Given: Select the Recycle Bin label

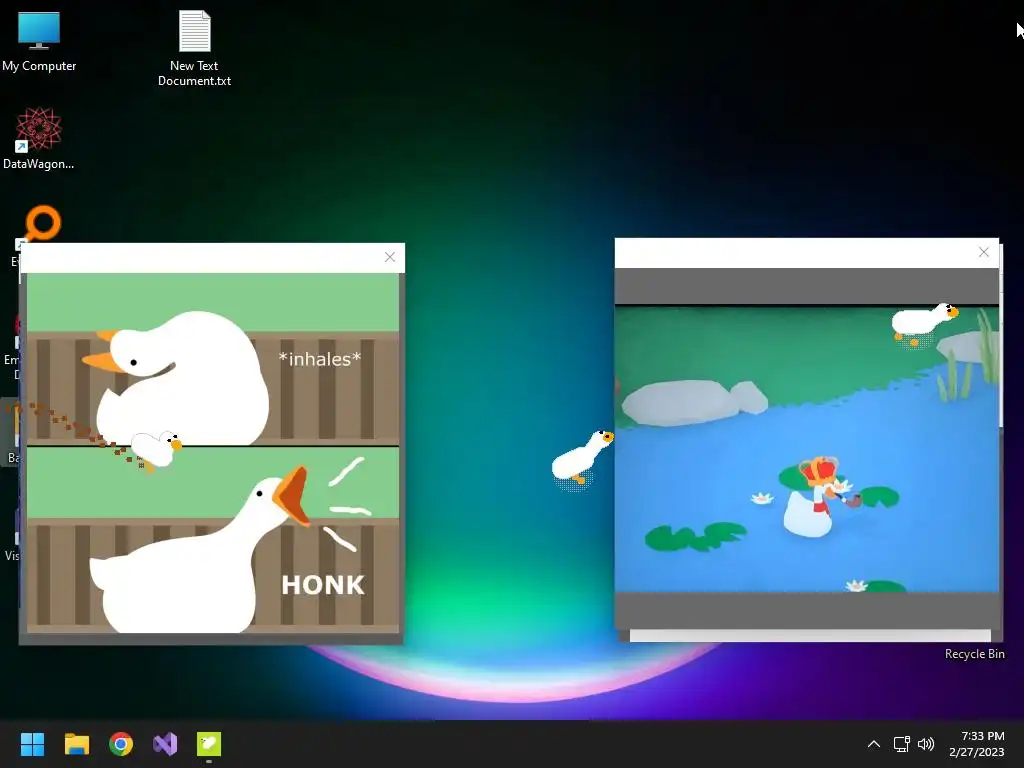Looking at the screenshot, I should 974,654.
